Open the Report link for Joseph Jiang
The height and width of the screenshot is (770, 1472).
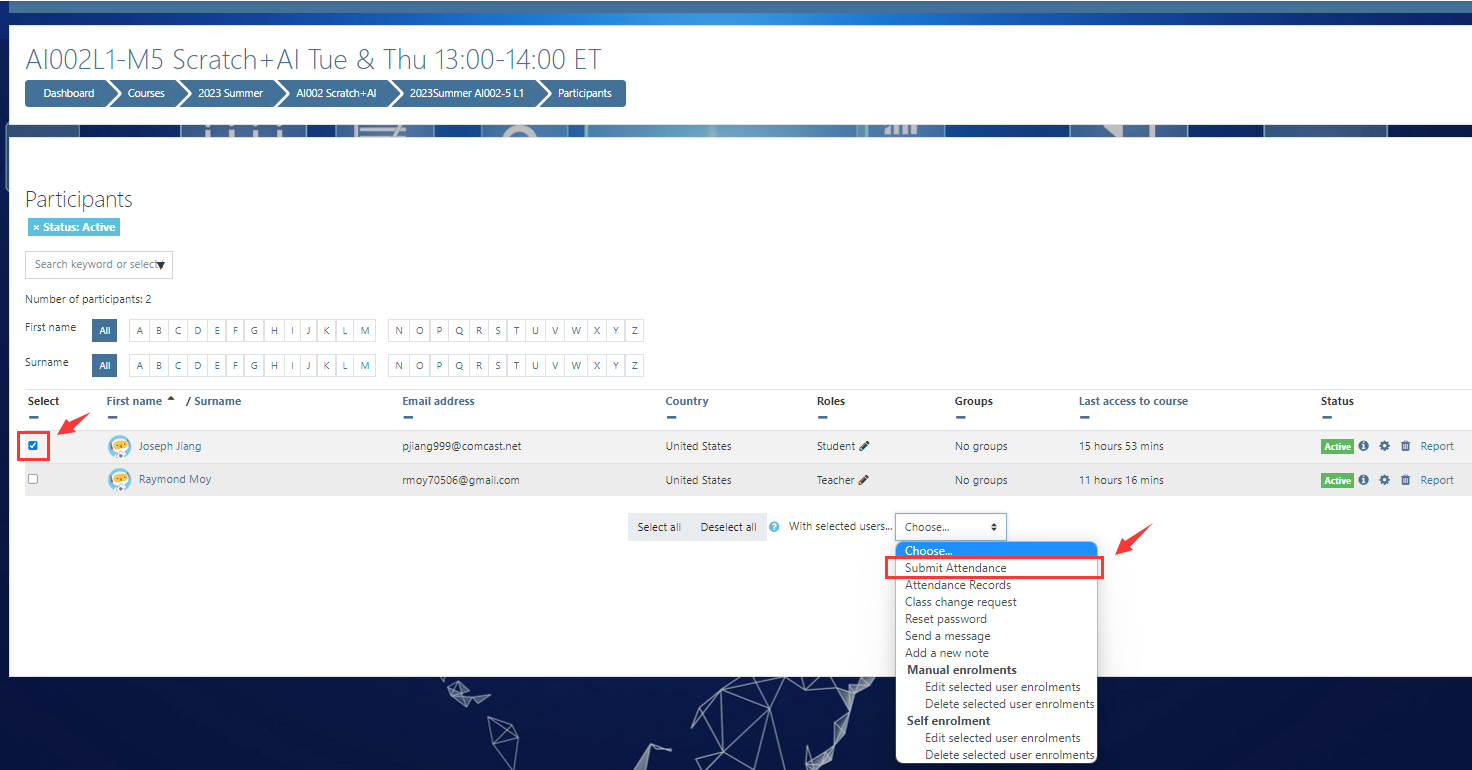[x=1437, y=446]
